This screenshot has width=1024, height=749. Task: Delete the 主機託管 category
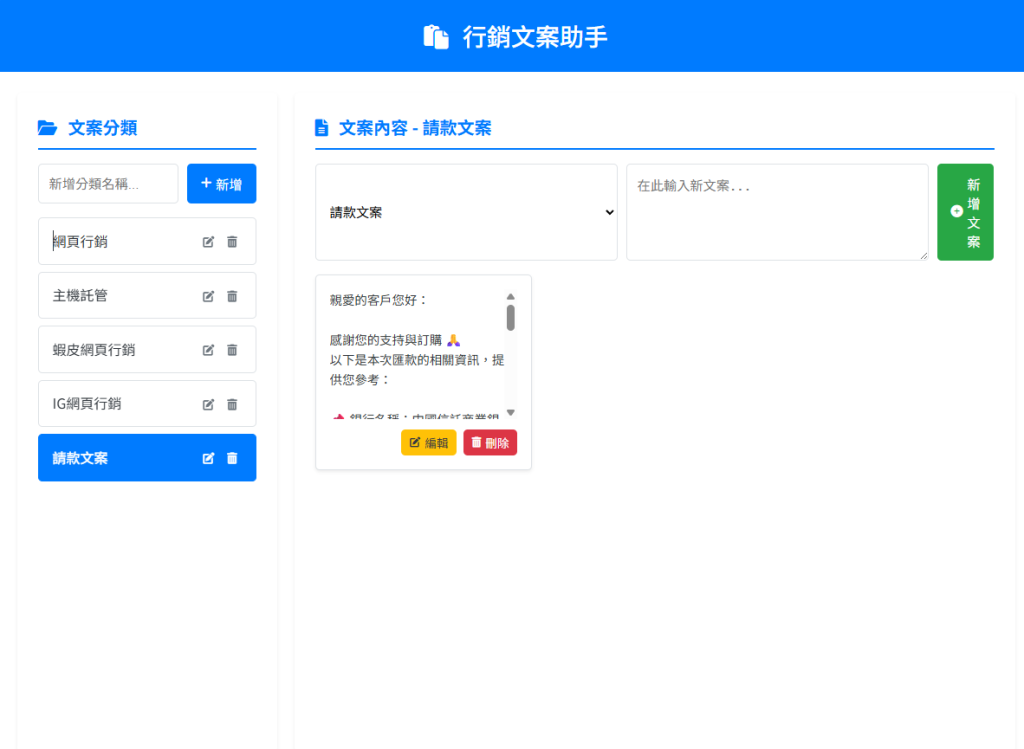(232, 296)
